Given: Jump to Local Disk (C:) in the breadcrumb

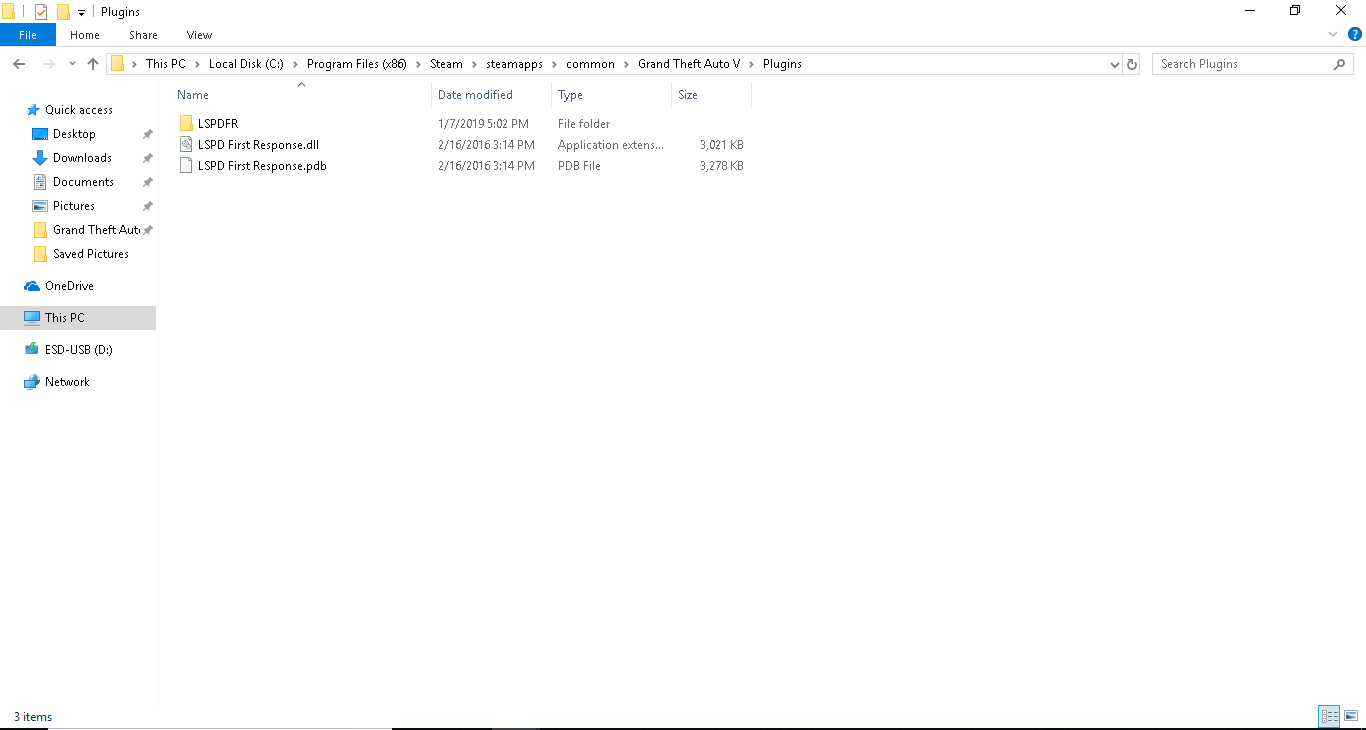Looking at the screenshot, I should 246,64.
